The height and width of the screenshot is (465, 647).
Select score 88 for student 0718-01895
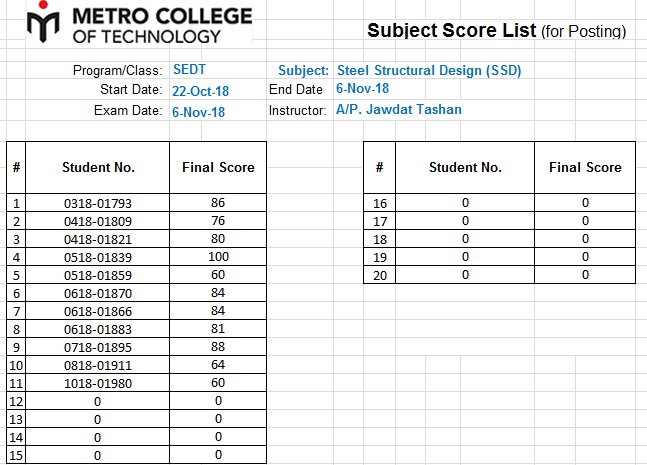pyautogui.click(x=218, y=347)
